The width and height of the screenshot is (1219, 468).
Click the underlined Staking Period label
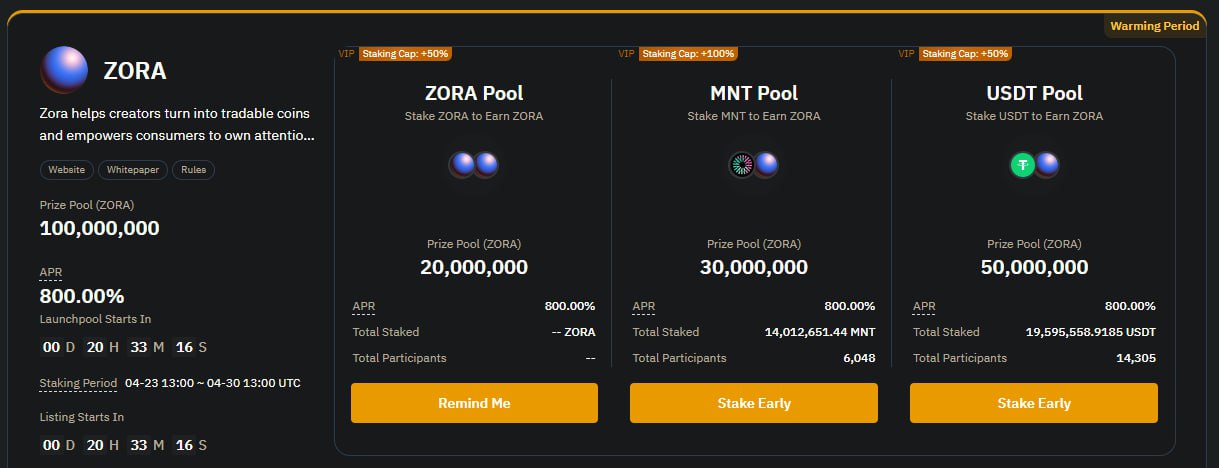pyautogui.click(x=78, y=383)
